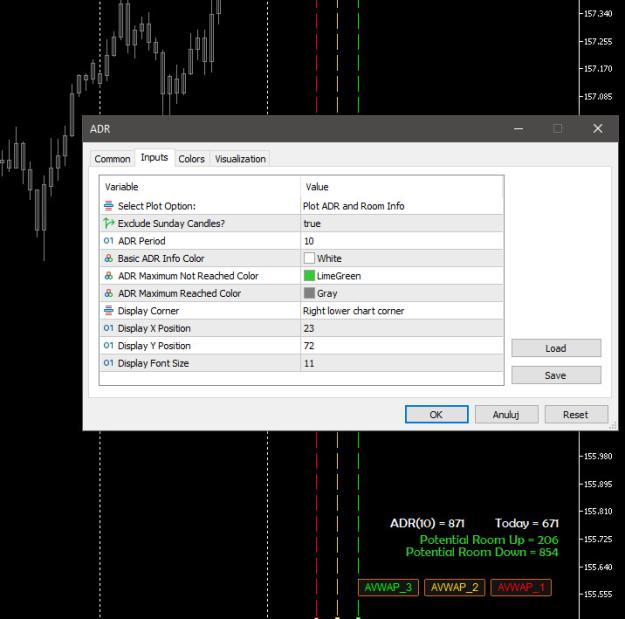Click the 'Potential Room Up = 206' label

click(489, 540)
